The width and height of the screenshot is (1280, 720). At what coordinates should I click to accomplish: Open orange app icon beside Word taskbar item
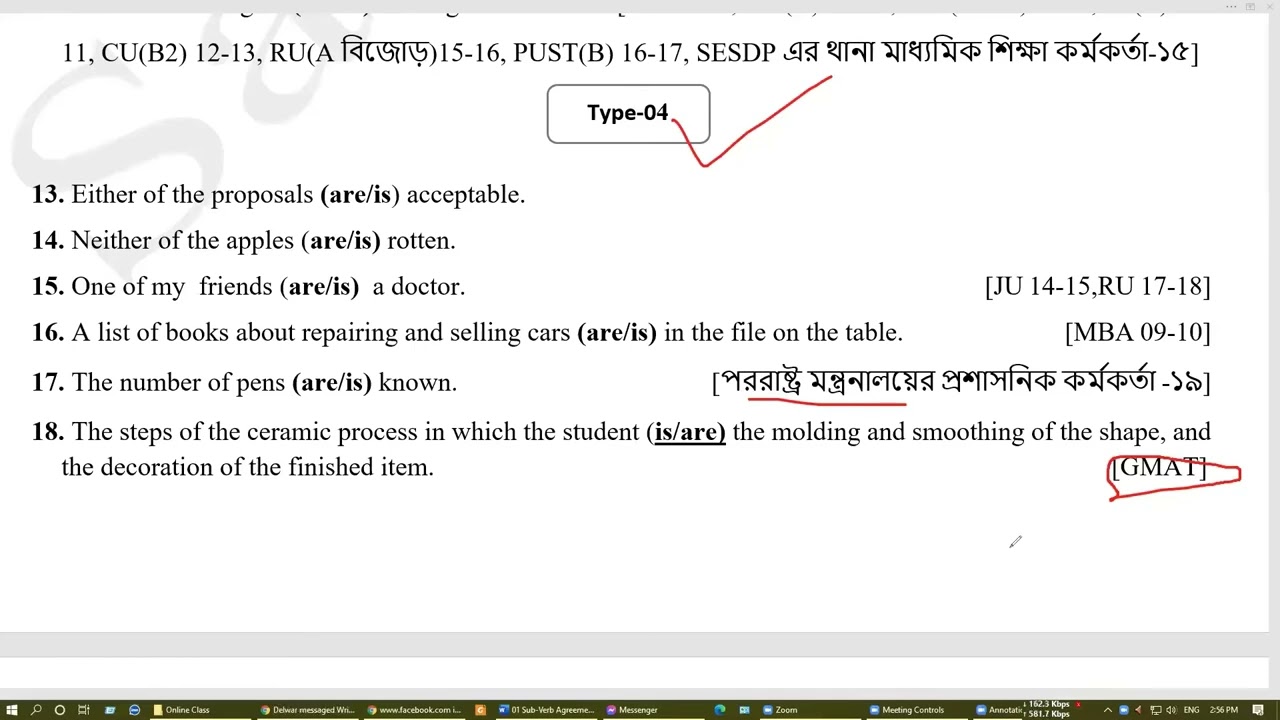click(480, 710)
